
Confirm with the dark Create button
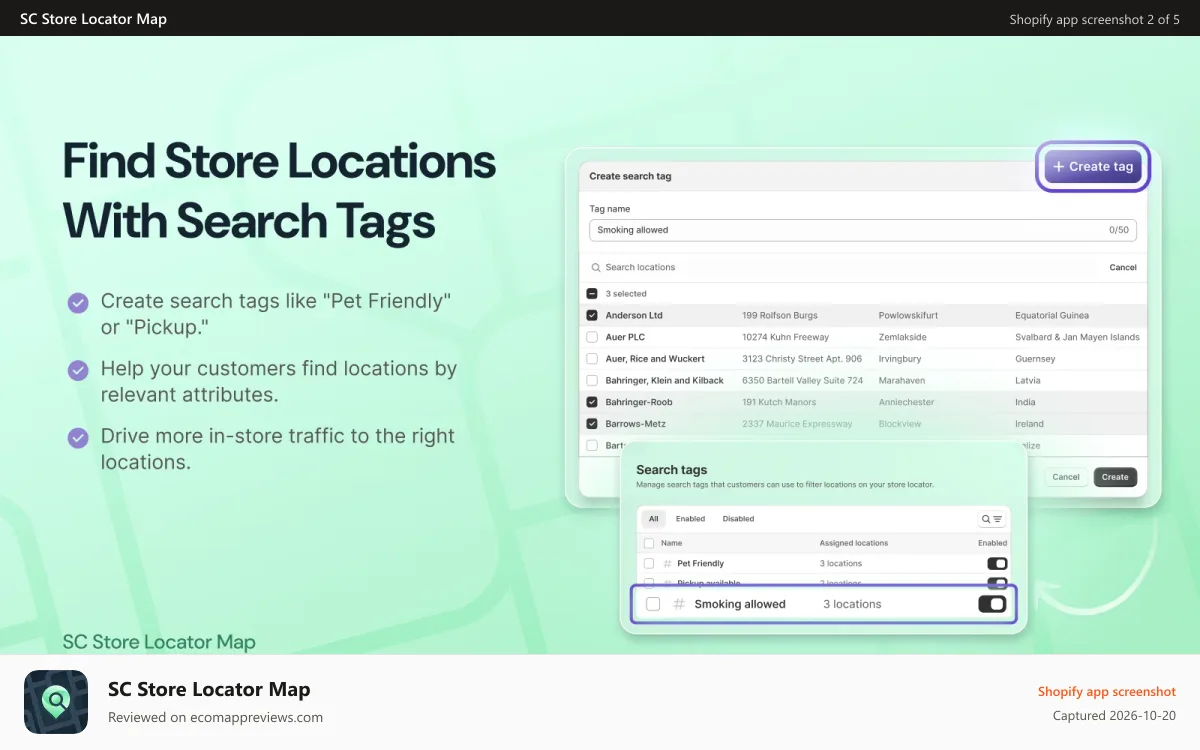1115,477
